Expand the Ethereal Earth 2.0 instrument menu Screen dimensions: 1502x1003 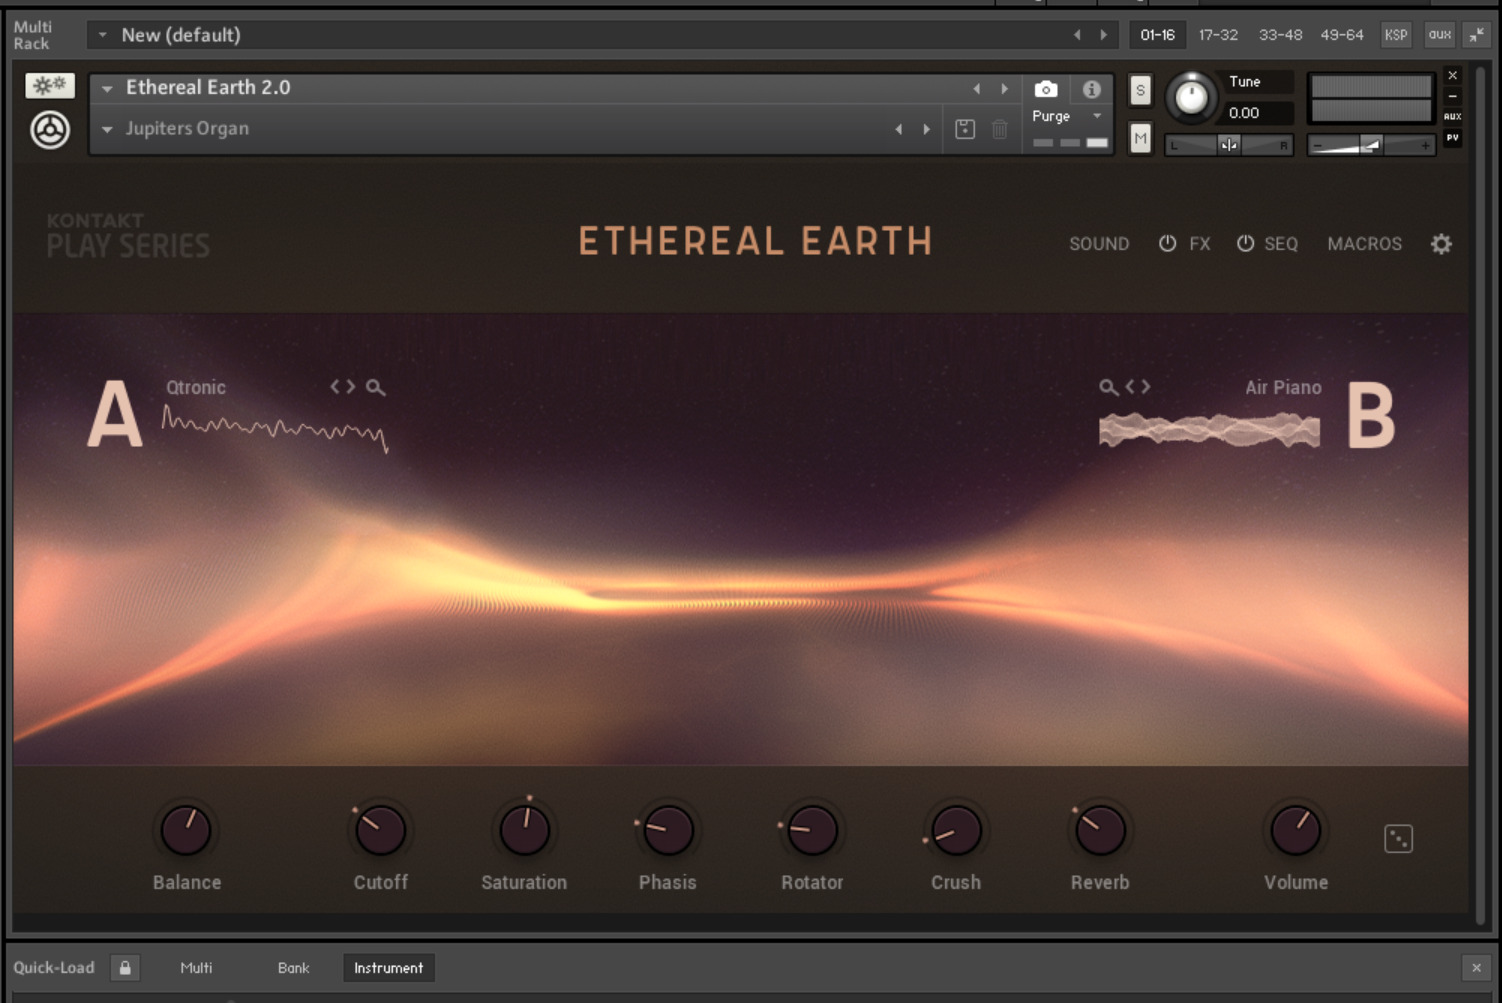tap(107, 88)
